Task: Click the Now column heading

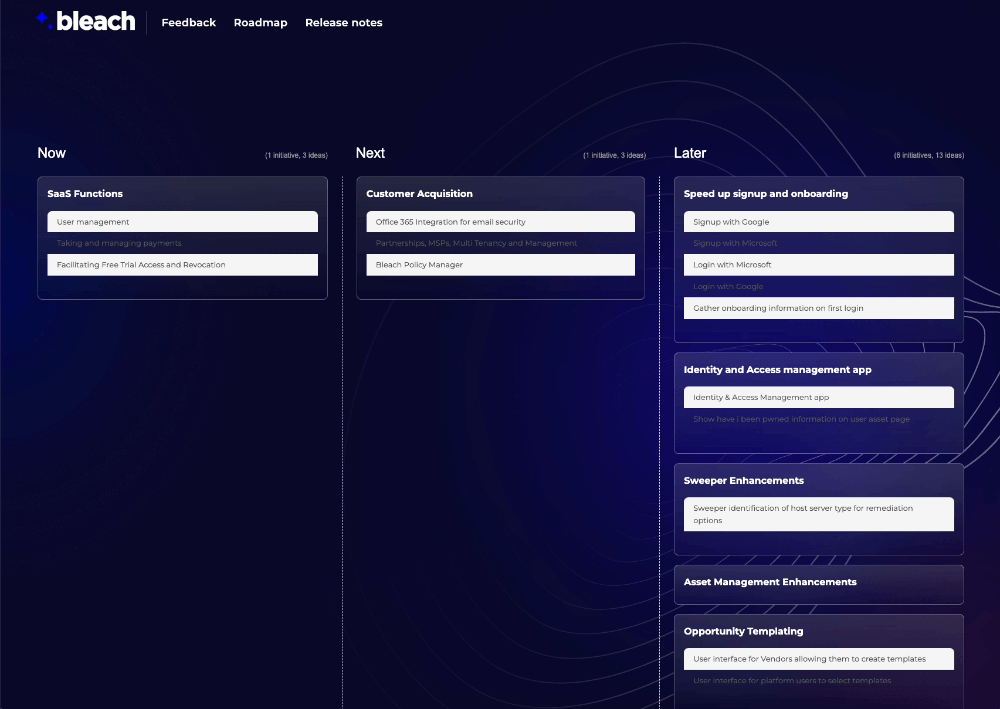Action: (51, 153)
